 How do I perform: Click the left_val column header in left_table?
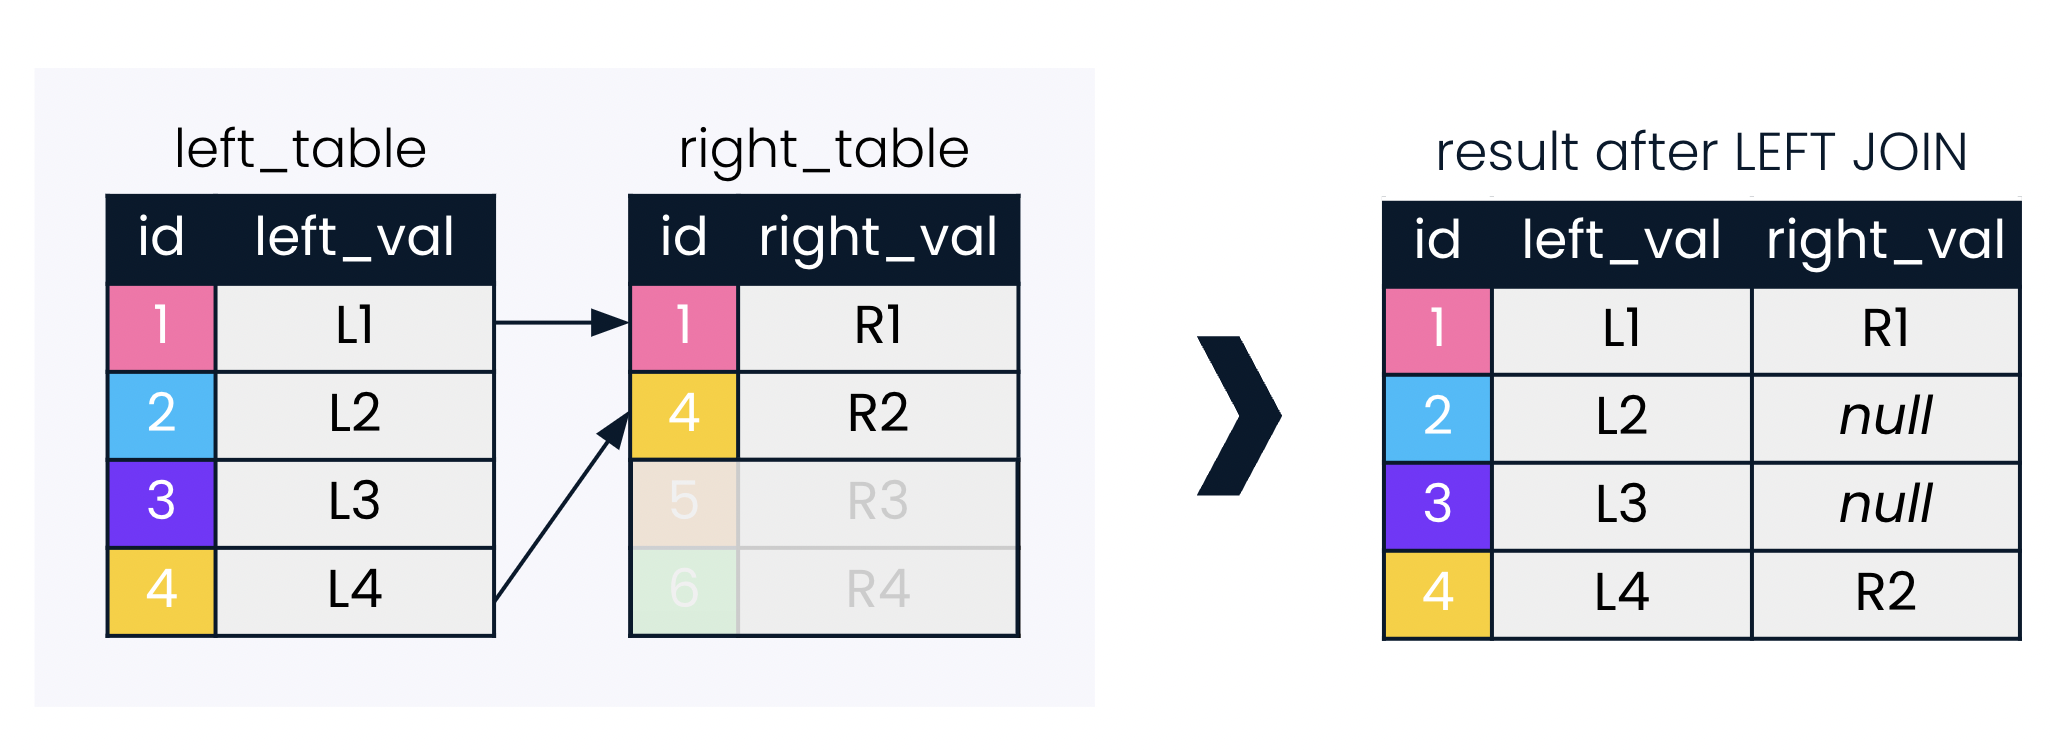[x=354, y=238]
